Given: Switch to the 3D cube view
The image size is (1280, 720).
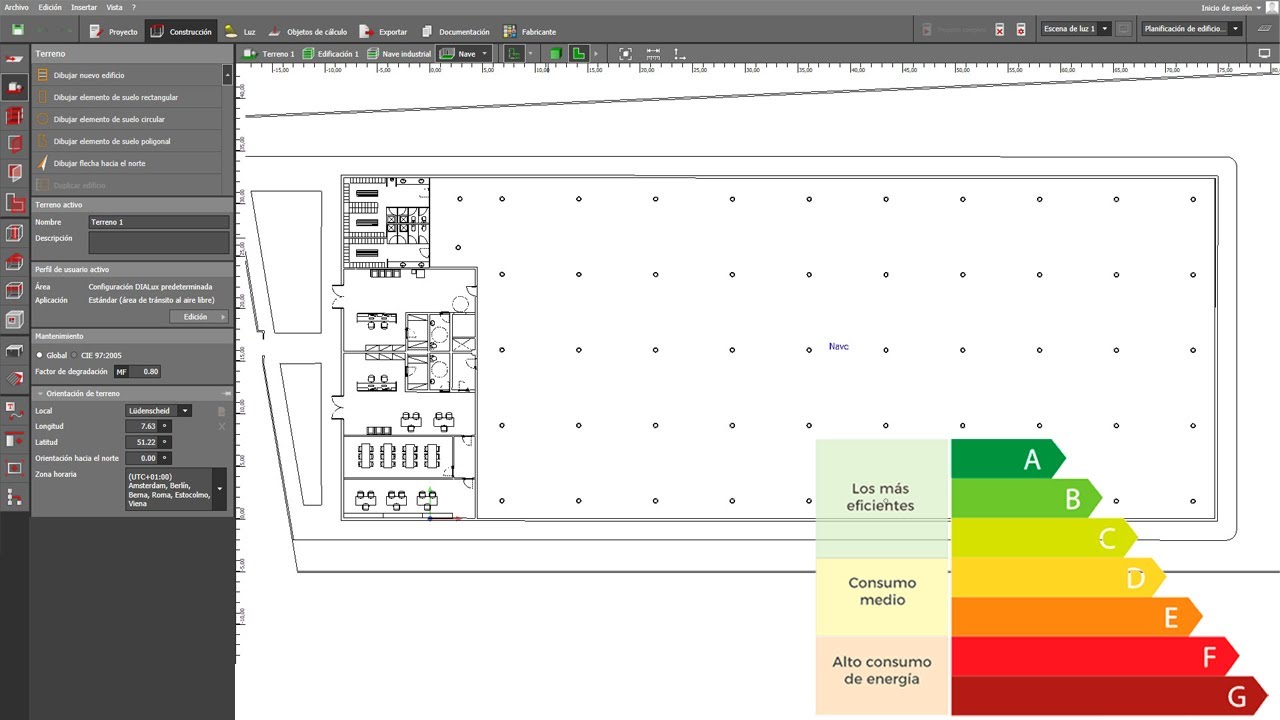Looking at the screenshot, I should (555, 53).
